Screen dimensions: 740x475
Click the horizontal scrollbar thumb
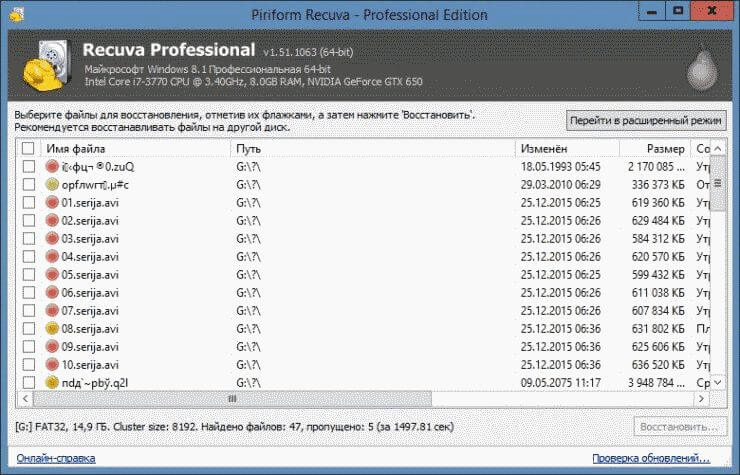[232, 399]
